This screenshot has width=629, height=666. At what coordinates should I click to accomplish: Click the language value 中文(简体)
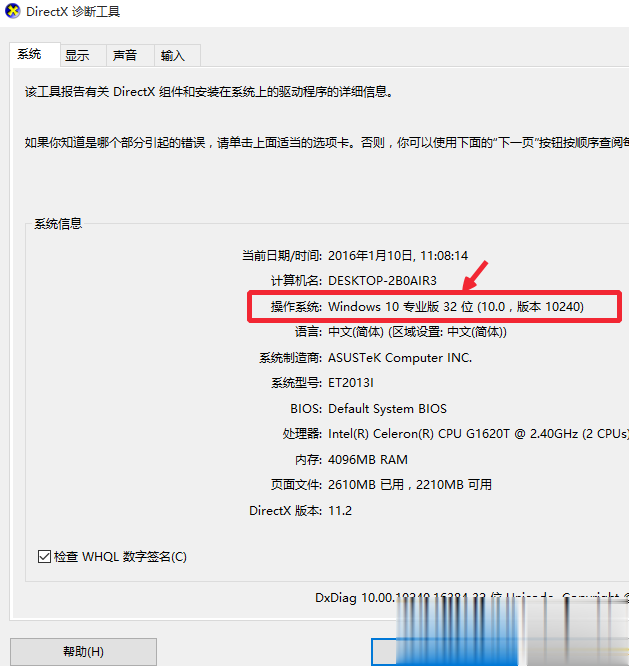tap(356, 332)
